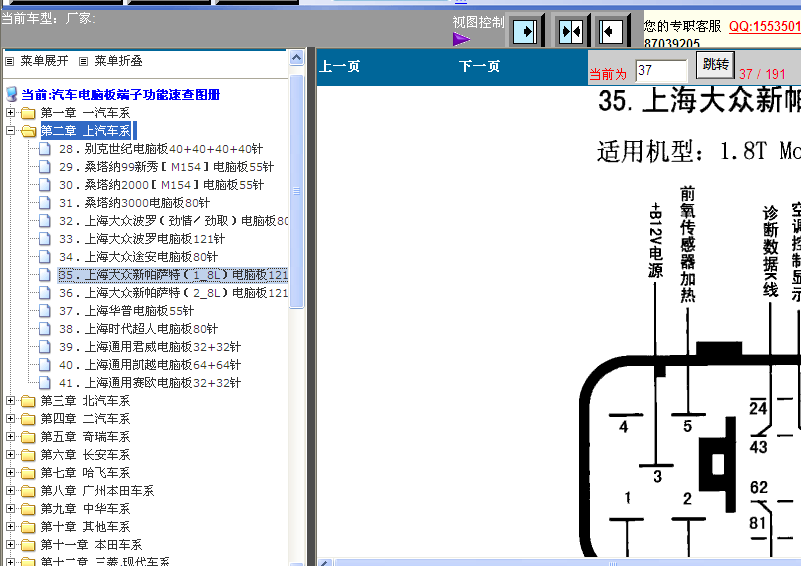
Task: Select the 第六章 长安车系 chapter label
Action: tap(85, 455)
